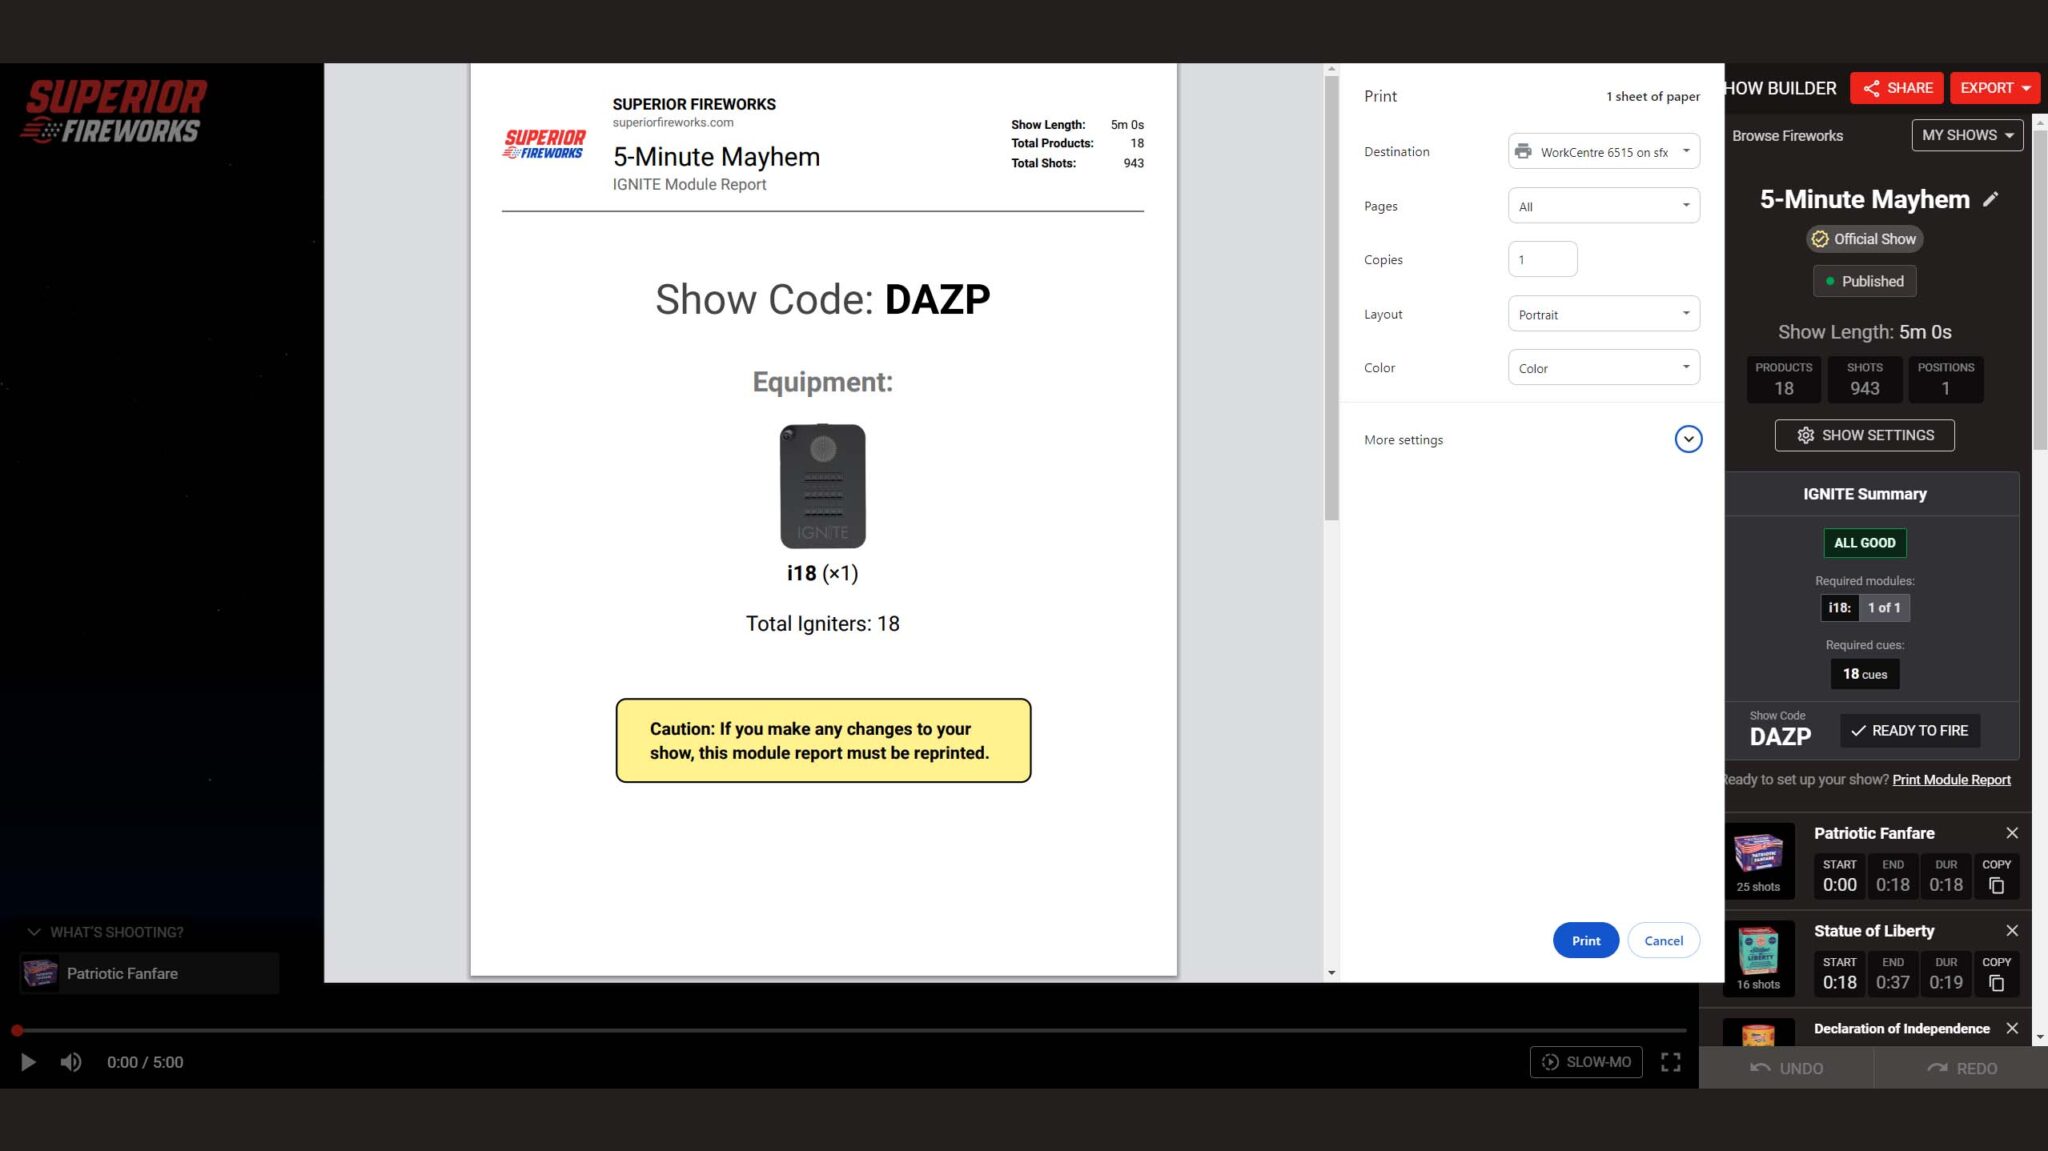Copy Patriotic Fanfare using its copy icon
The width and height of the screenshot is (2048, 1151).
point(1996,885)
